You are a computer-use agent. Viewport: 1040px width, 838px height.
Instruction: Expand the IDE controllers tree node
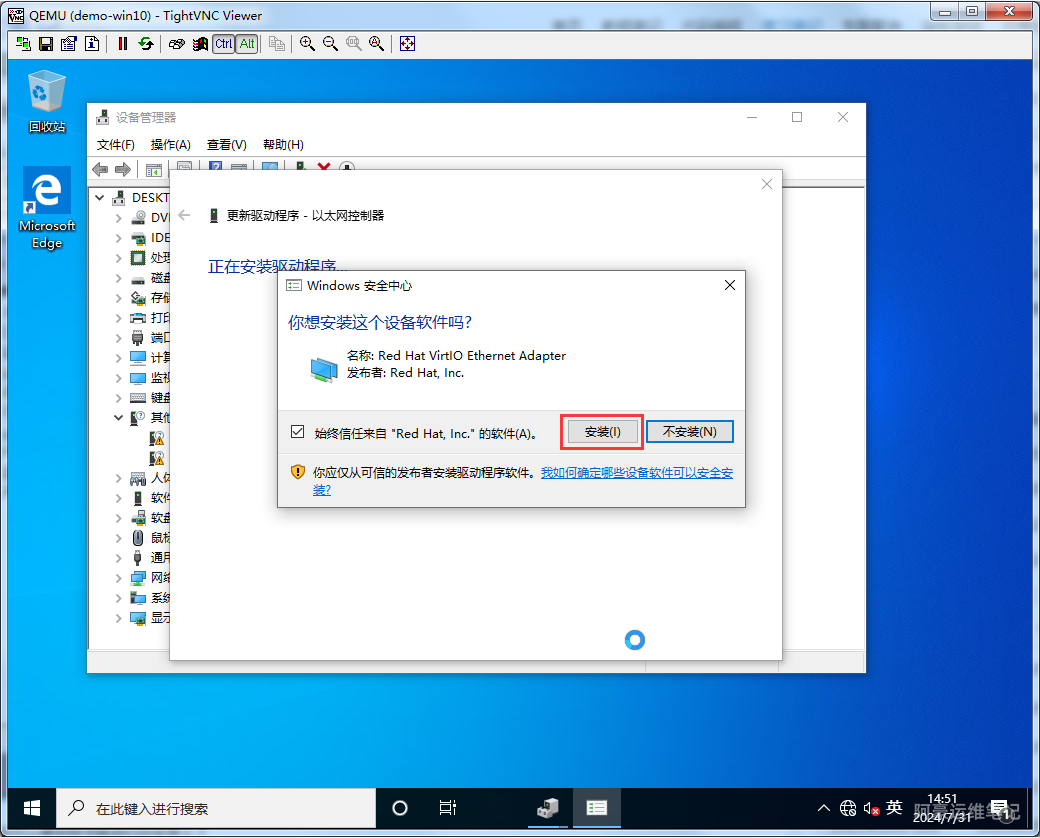click(119, 238)
